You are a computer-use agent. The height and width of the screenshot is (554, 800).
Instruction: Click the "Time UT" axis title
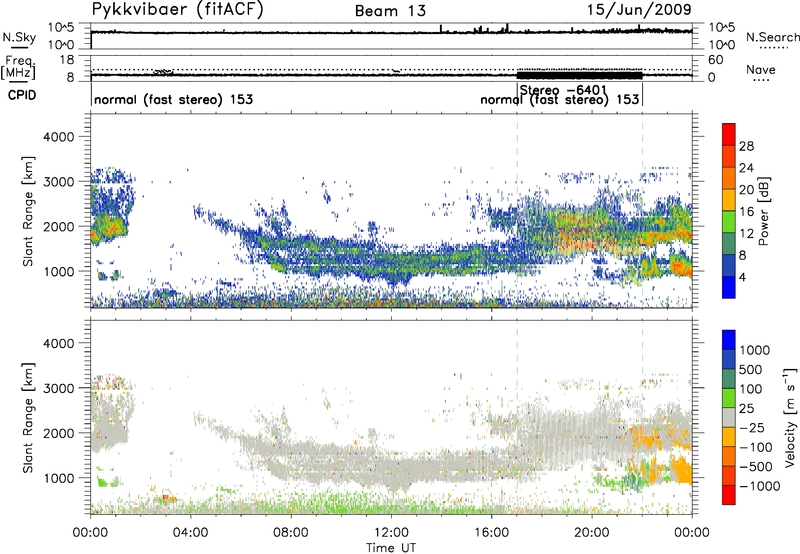(x=391, y=548)
